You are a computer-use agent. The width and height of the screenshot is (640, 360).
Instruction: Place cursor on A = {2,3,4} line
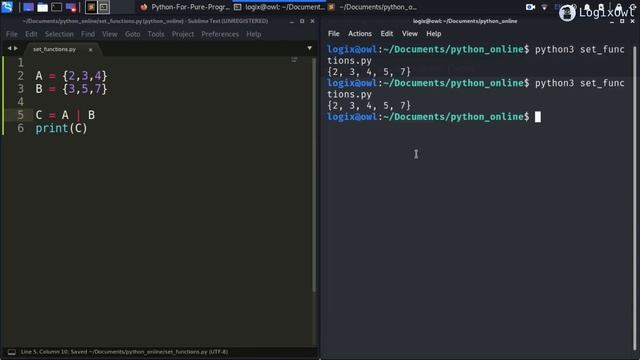[71, 76]
